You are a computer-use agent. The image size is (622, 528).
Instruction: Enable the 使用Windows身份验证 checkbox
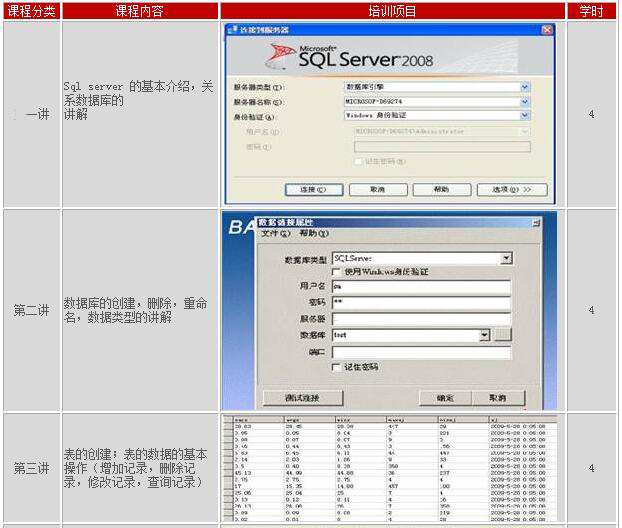[x=336, y=272]
